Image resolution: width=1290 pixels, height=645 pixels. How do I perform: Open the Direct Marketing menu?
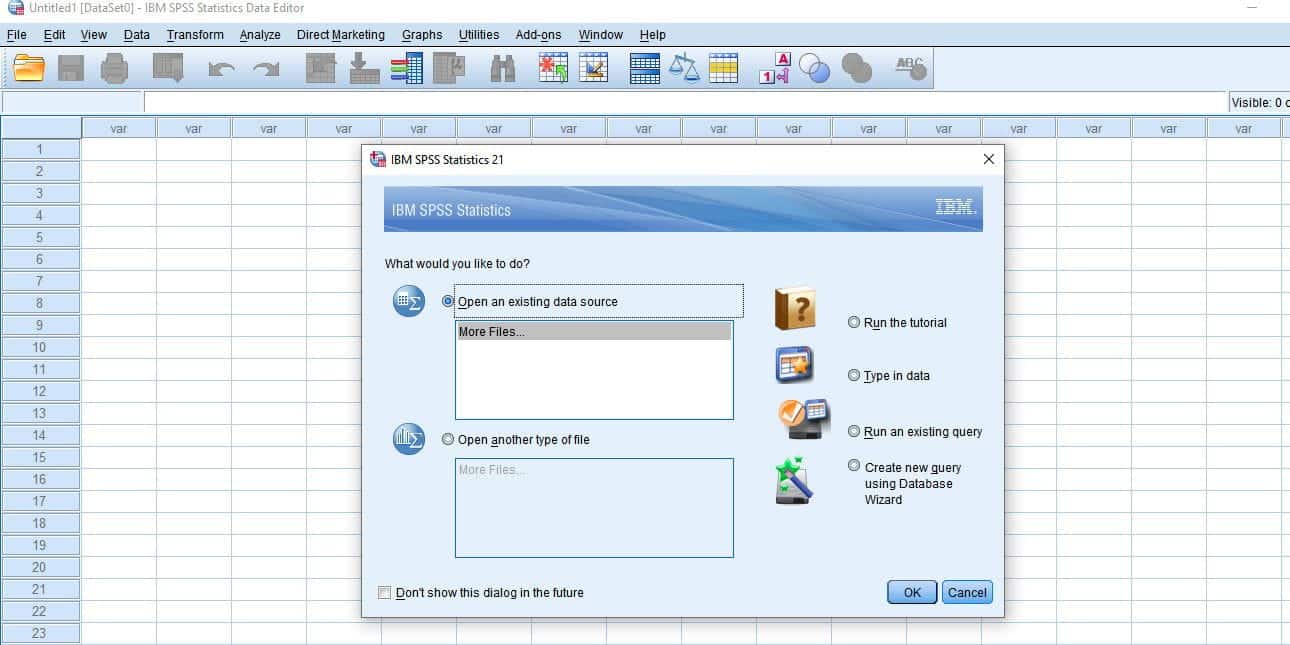coord(340,34)
